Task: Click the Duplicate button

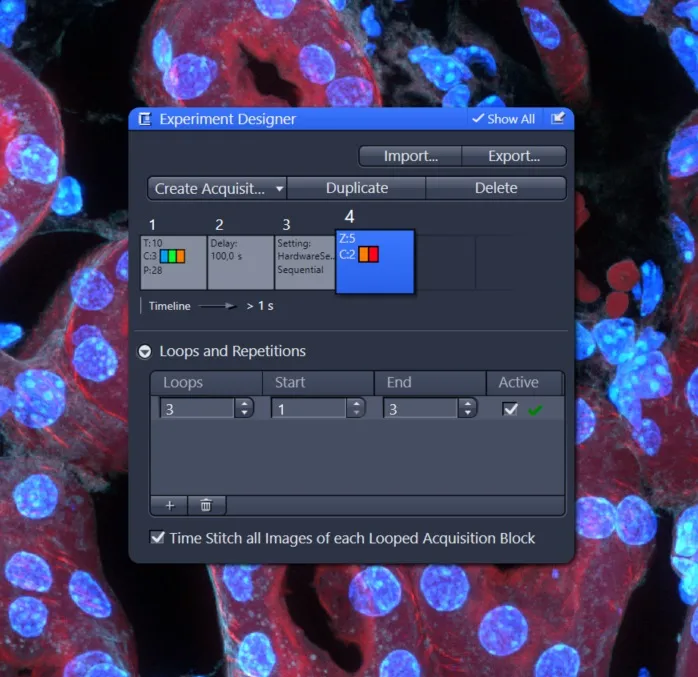Action: (x=357, y=188)
